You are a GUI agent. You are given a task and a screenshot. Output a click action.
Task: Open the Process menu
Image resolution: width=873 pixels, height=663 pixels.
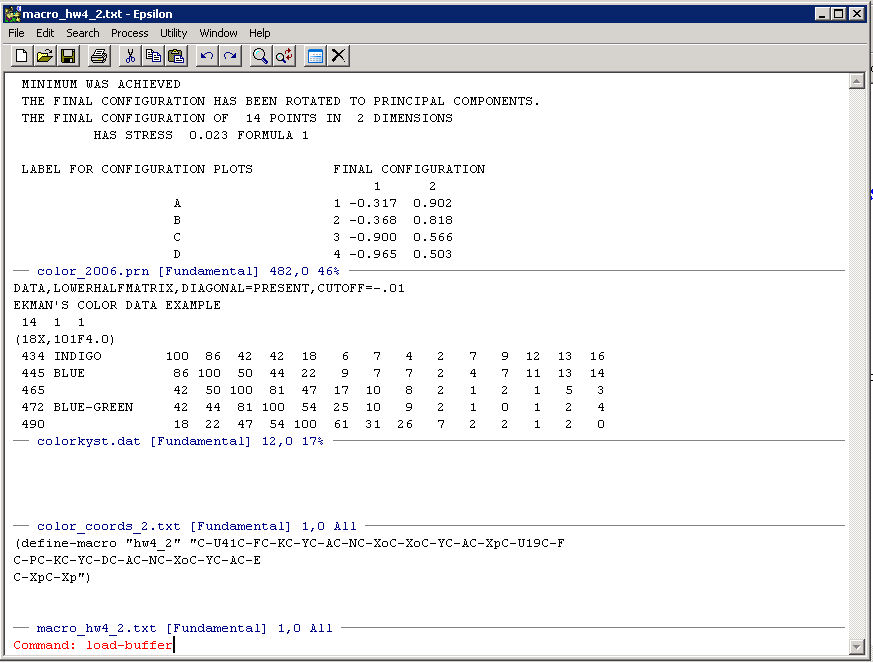click(x=129, y=33)
